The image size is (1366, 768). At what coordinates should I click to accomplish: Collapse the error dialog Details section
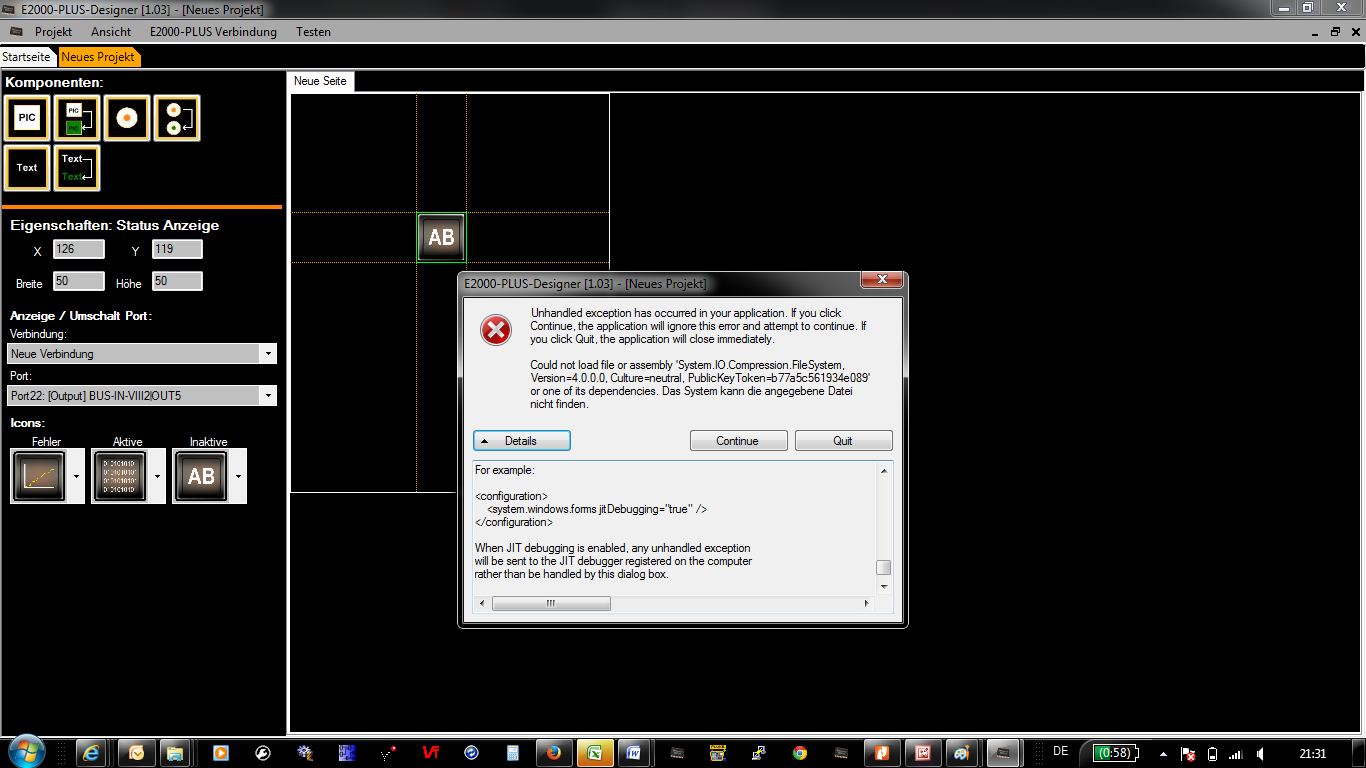(521, 441)
